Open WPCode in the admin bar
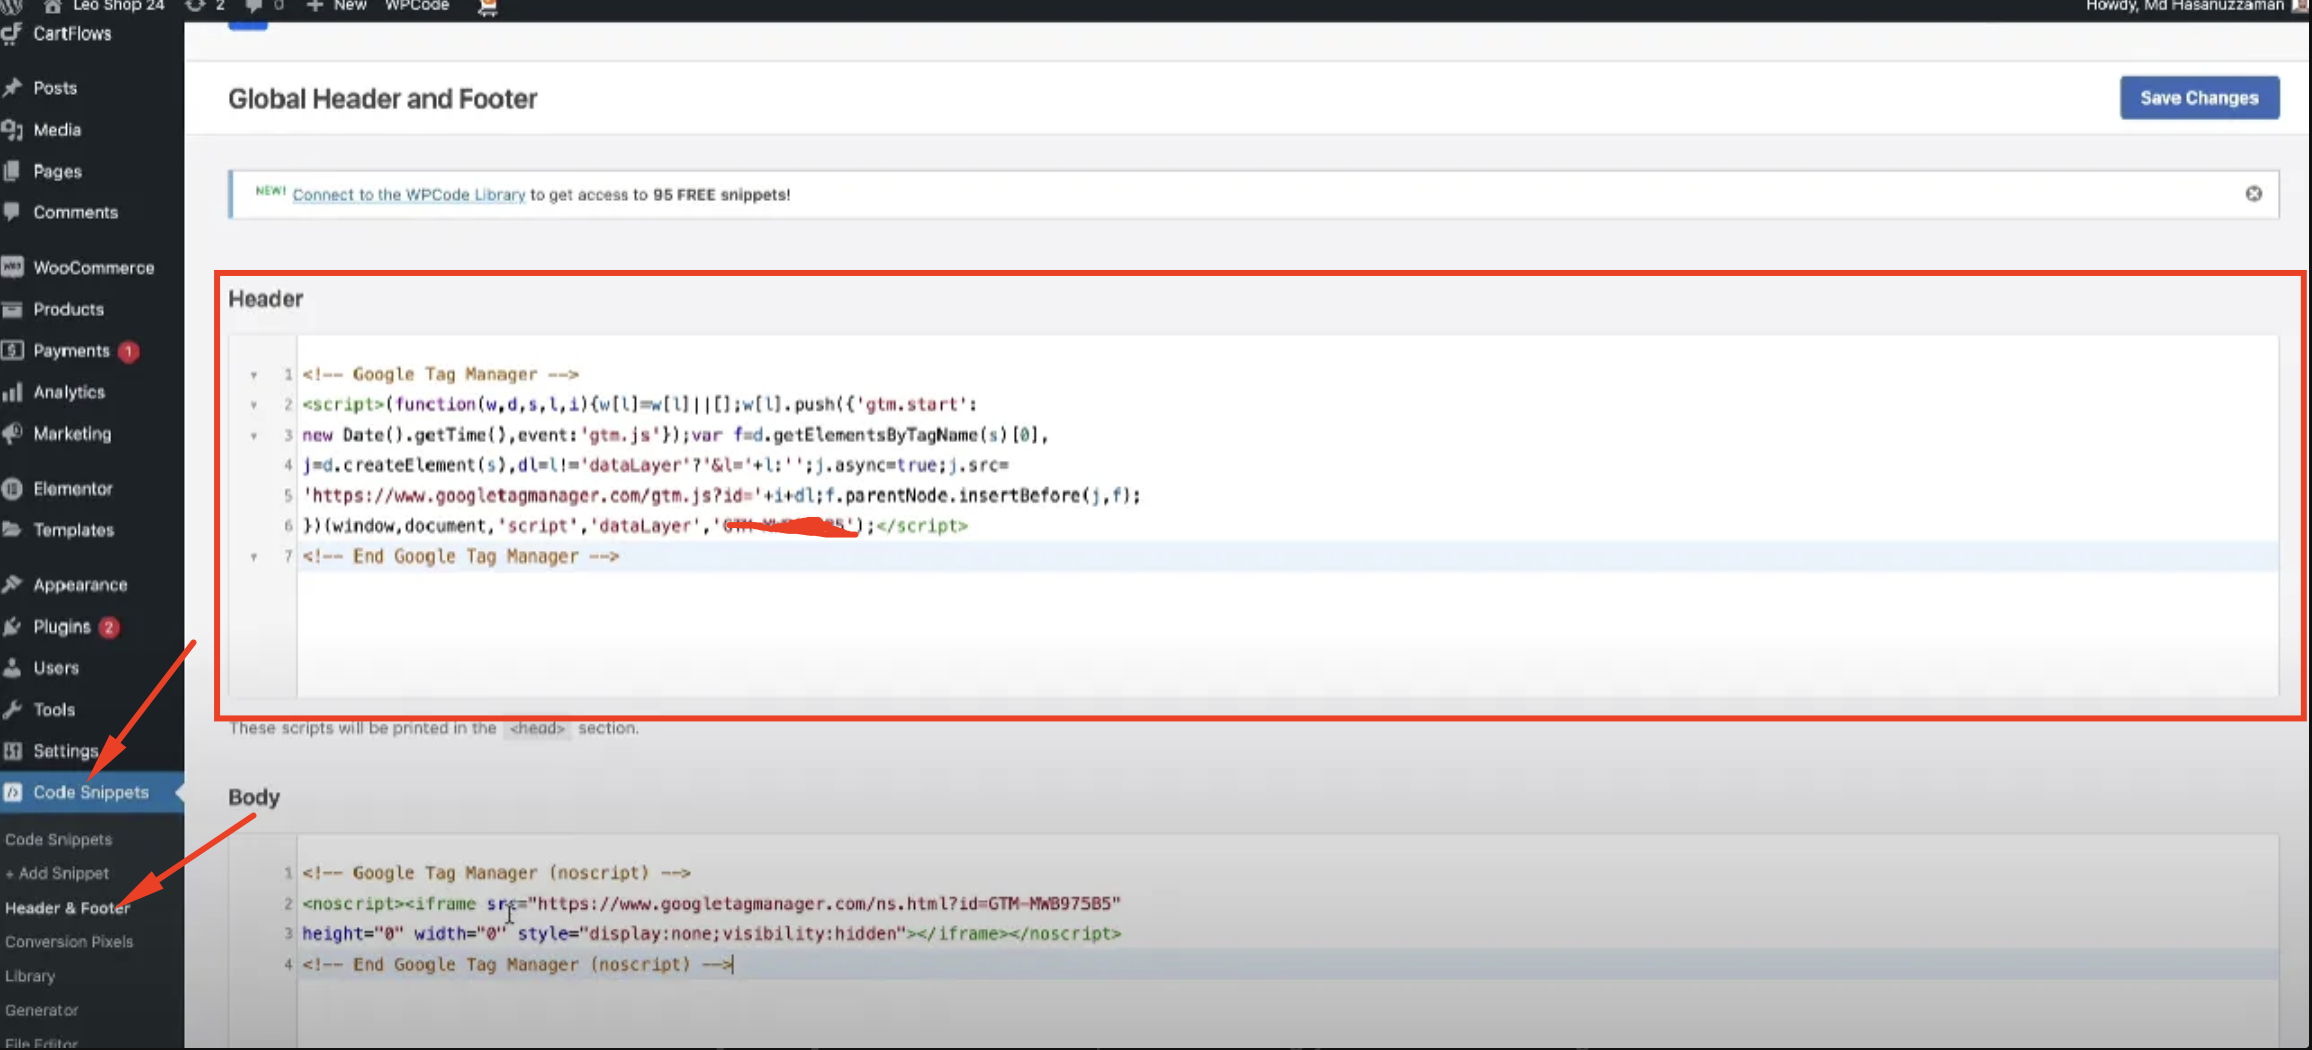 [417, 6]
